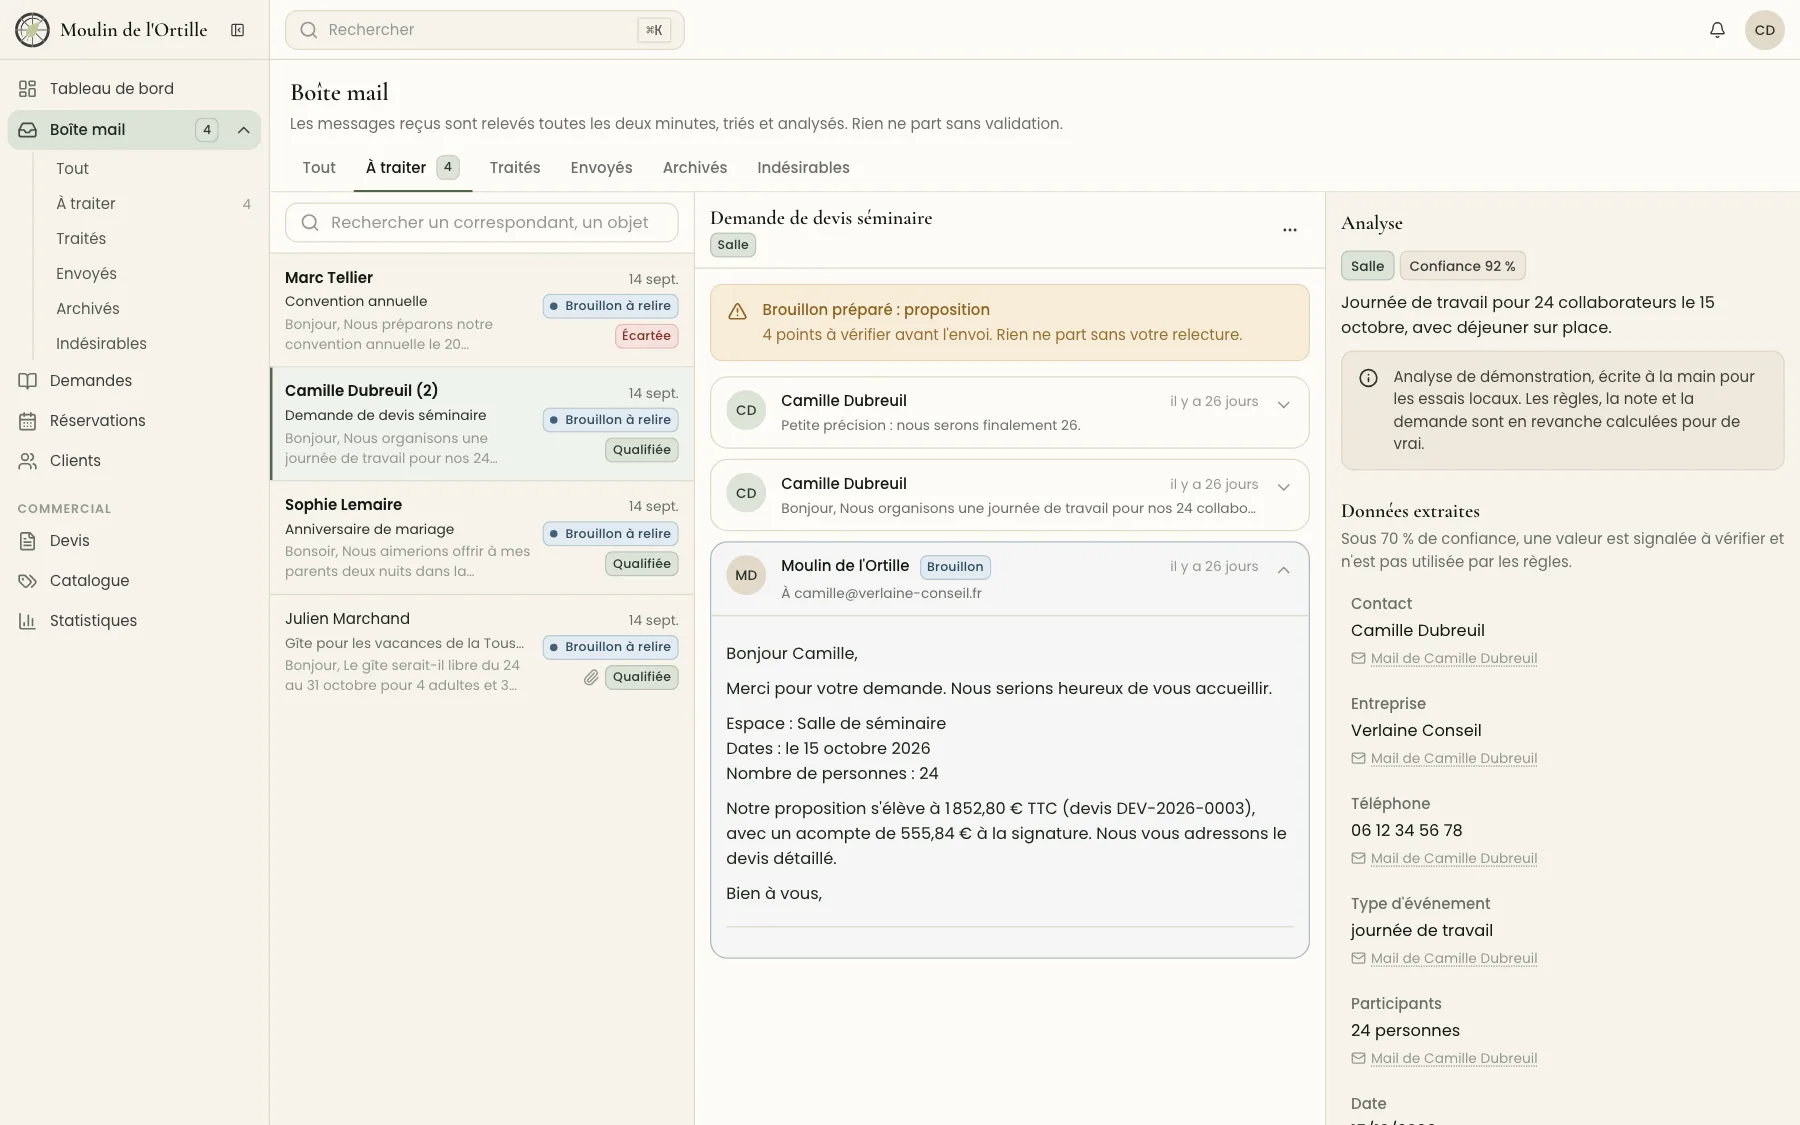Screen dimensions: 1800x1125
Task: Click the Réservations calendar icon
Action: (x=28, y=421)
